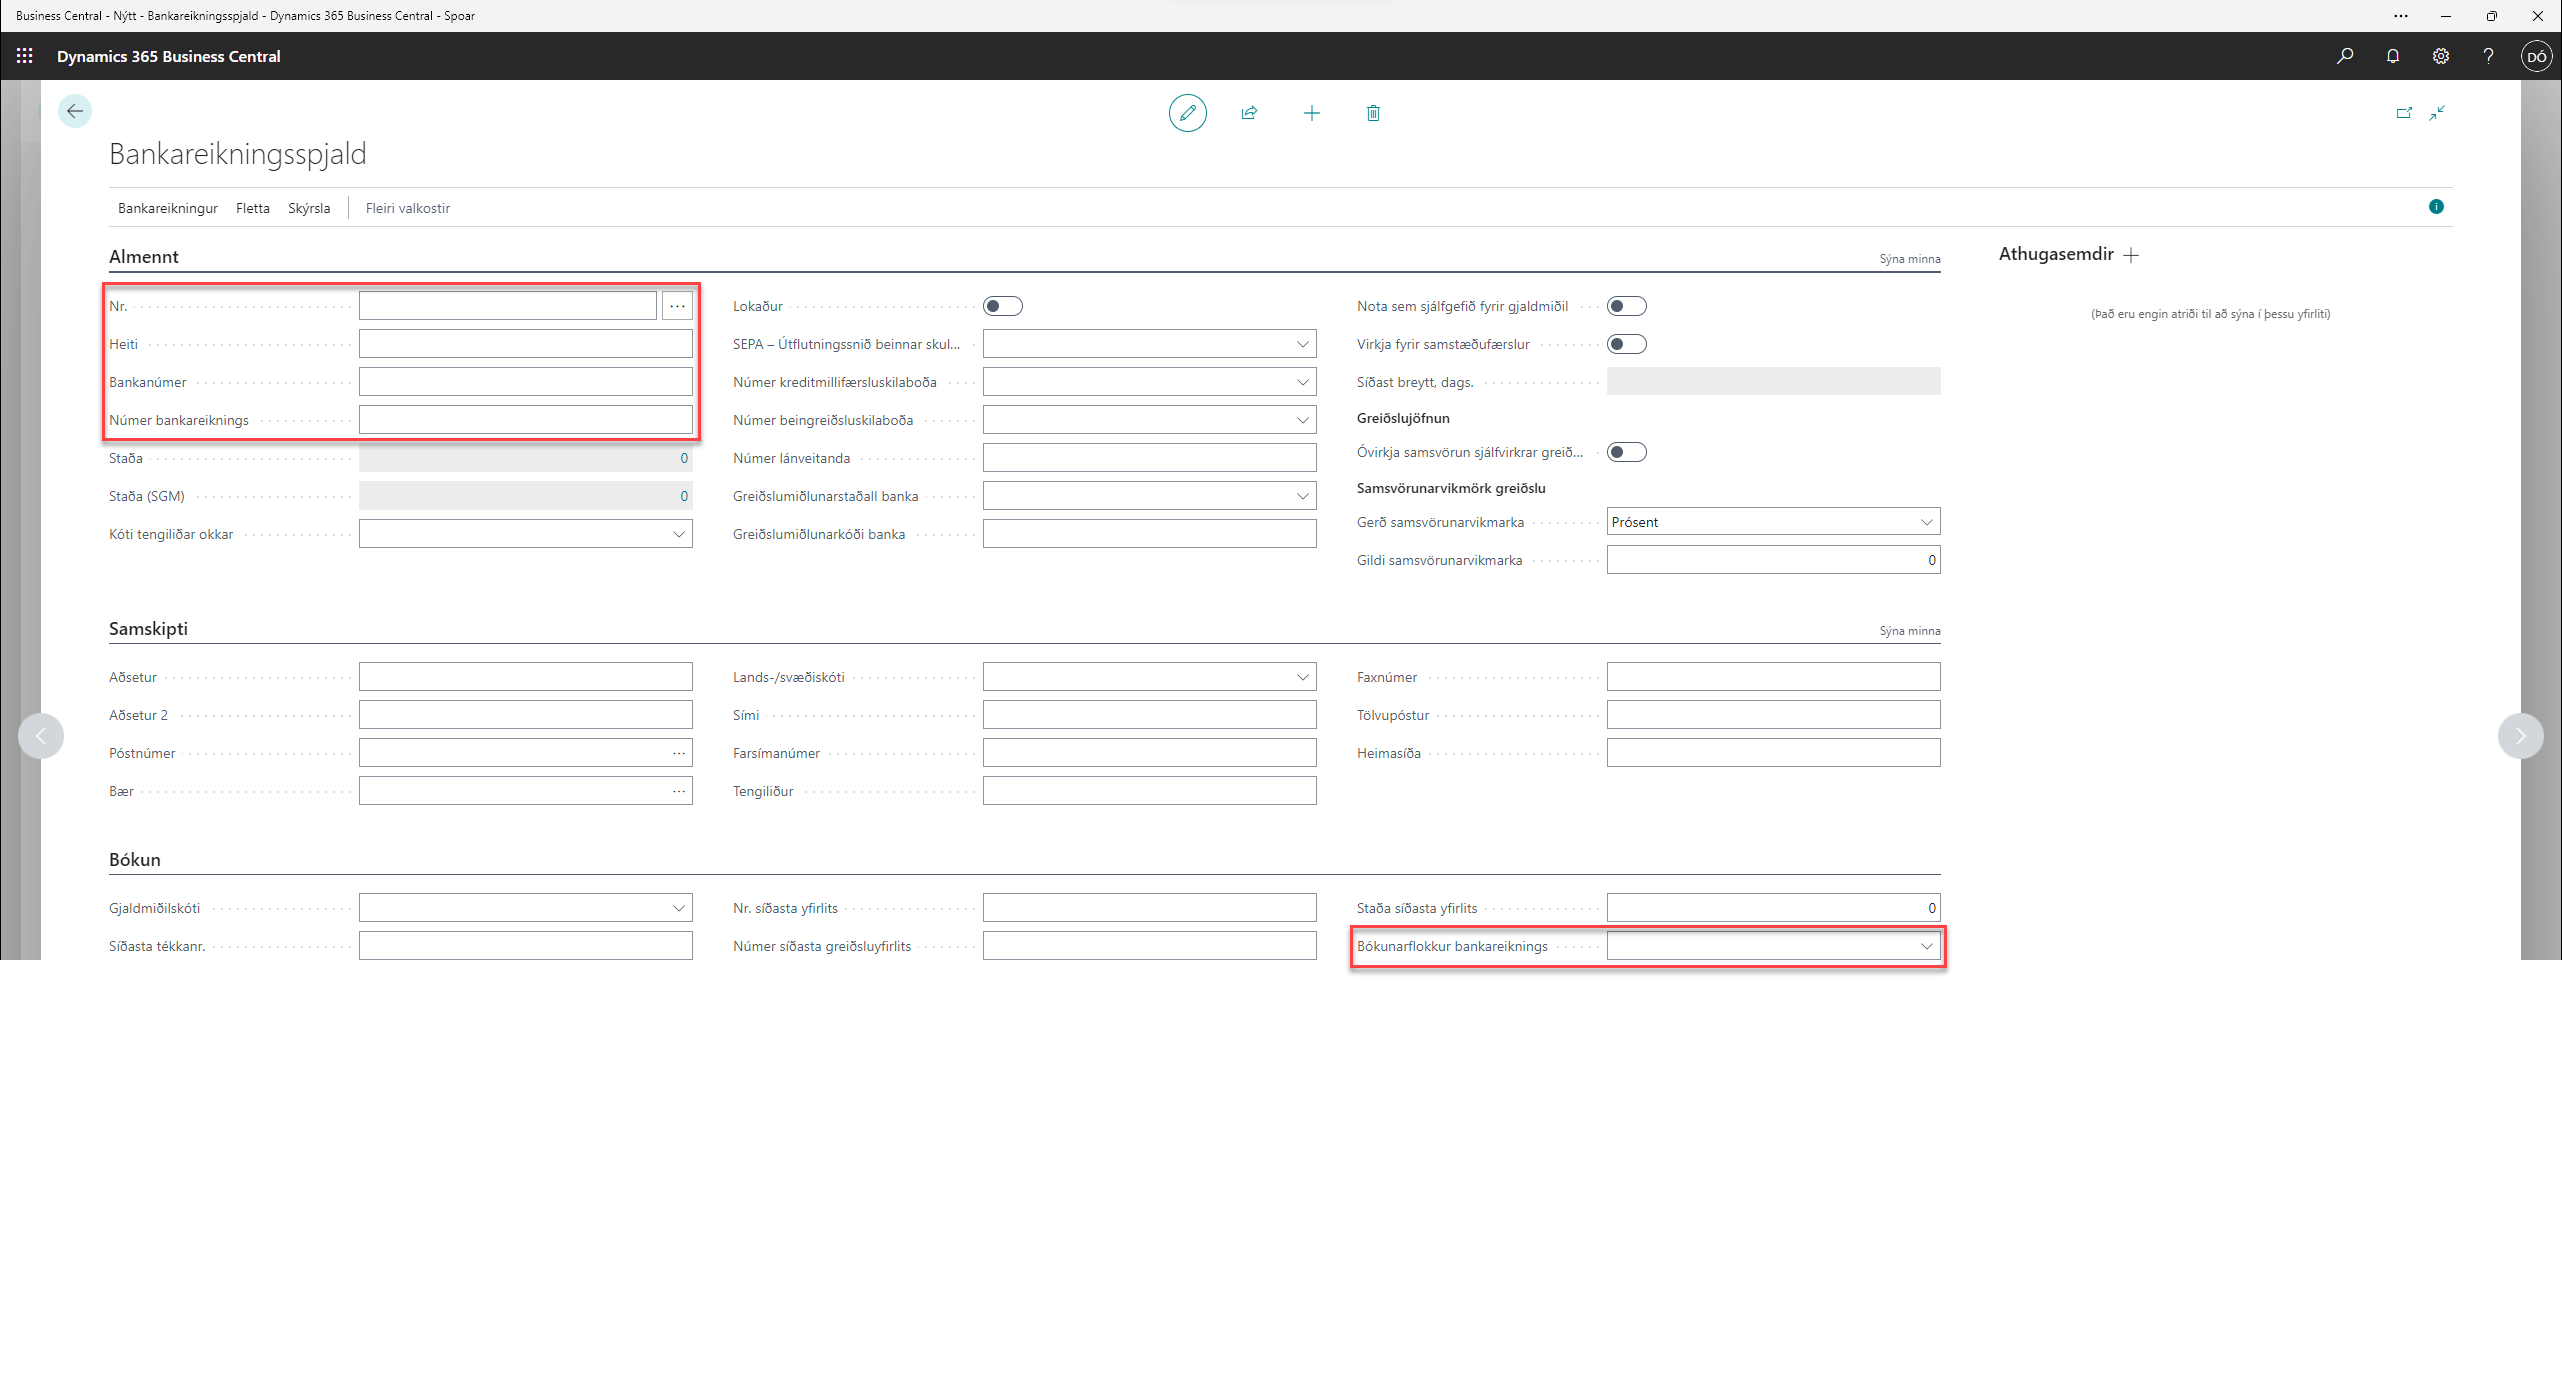Screen dimensions: 2562x1393
Task: Click the Heiti input field
Action: pyautogui.click(x=525, y=344)
